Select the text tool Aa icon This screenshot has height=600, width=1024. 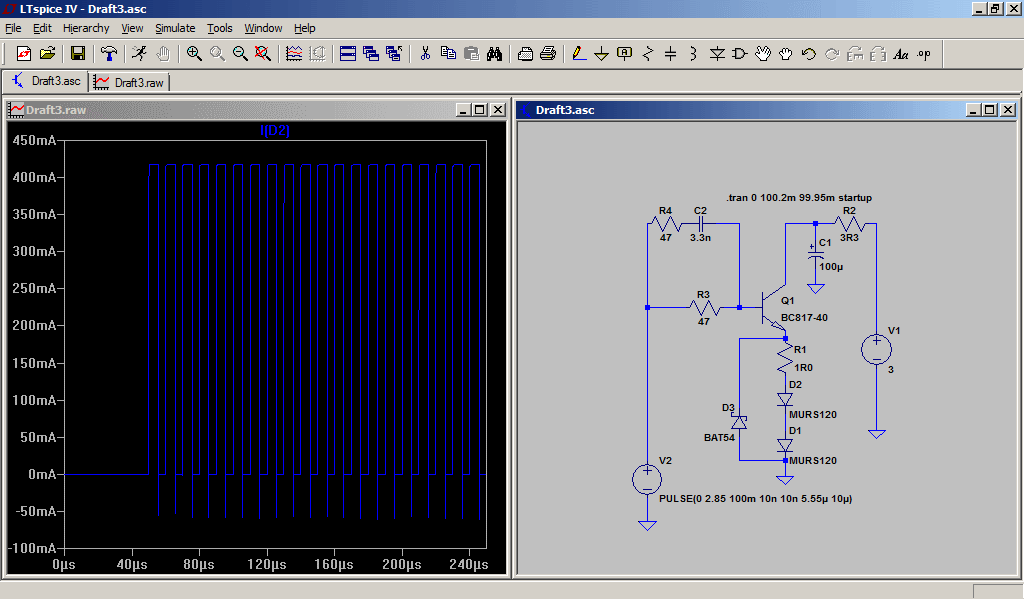pos(901,54)
